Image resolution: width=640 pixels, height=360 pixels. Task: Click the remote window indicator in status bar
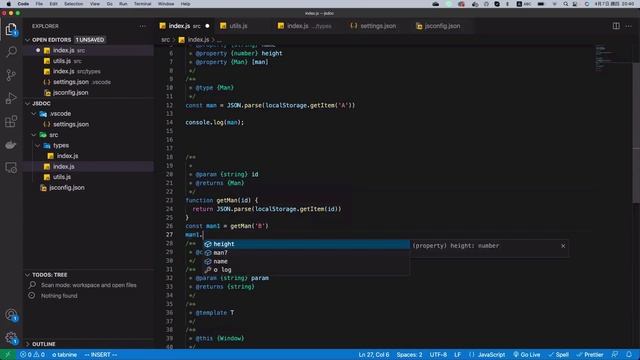point(8,355)
